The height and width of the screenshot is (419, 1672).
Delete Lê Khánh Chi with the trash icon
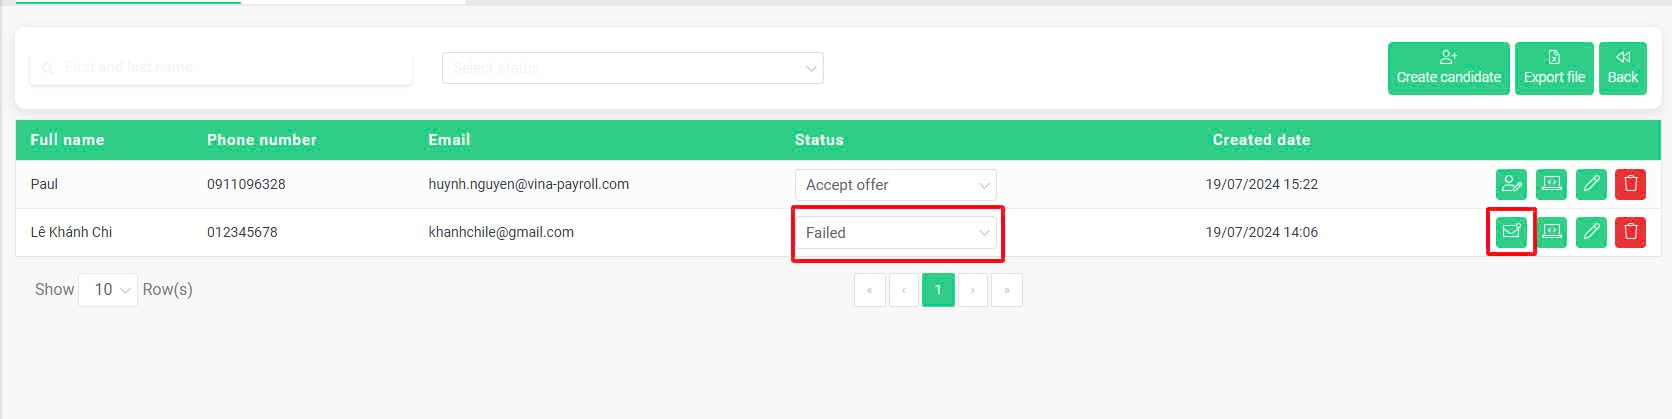tap(1630, 232)
